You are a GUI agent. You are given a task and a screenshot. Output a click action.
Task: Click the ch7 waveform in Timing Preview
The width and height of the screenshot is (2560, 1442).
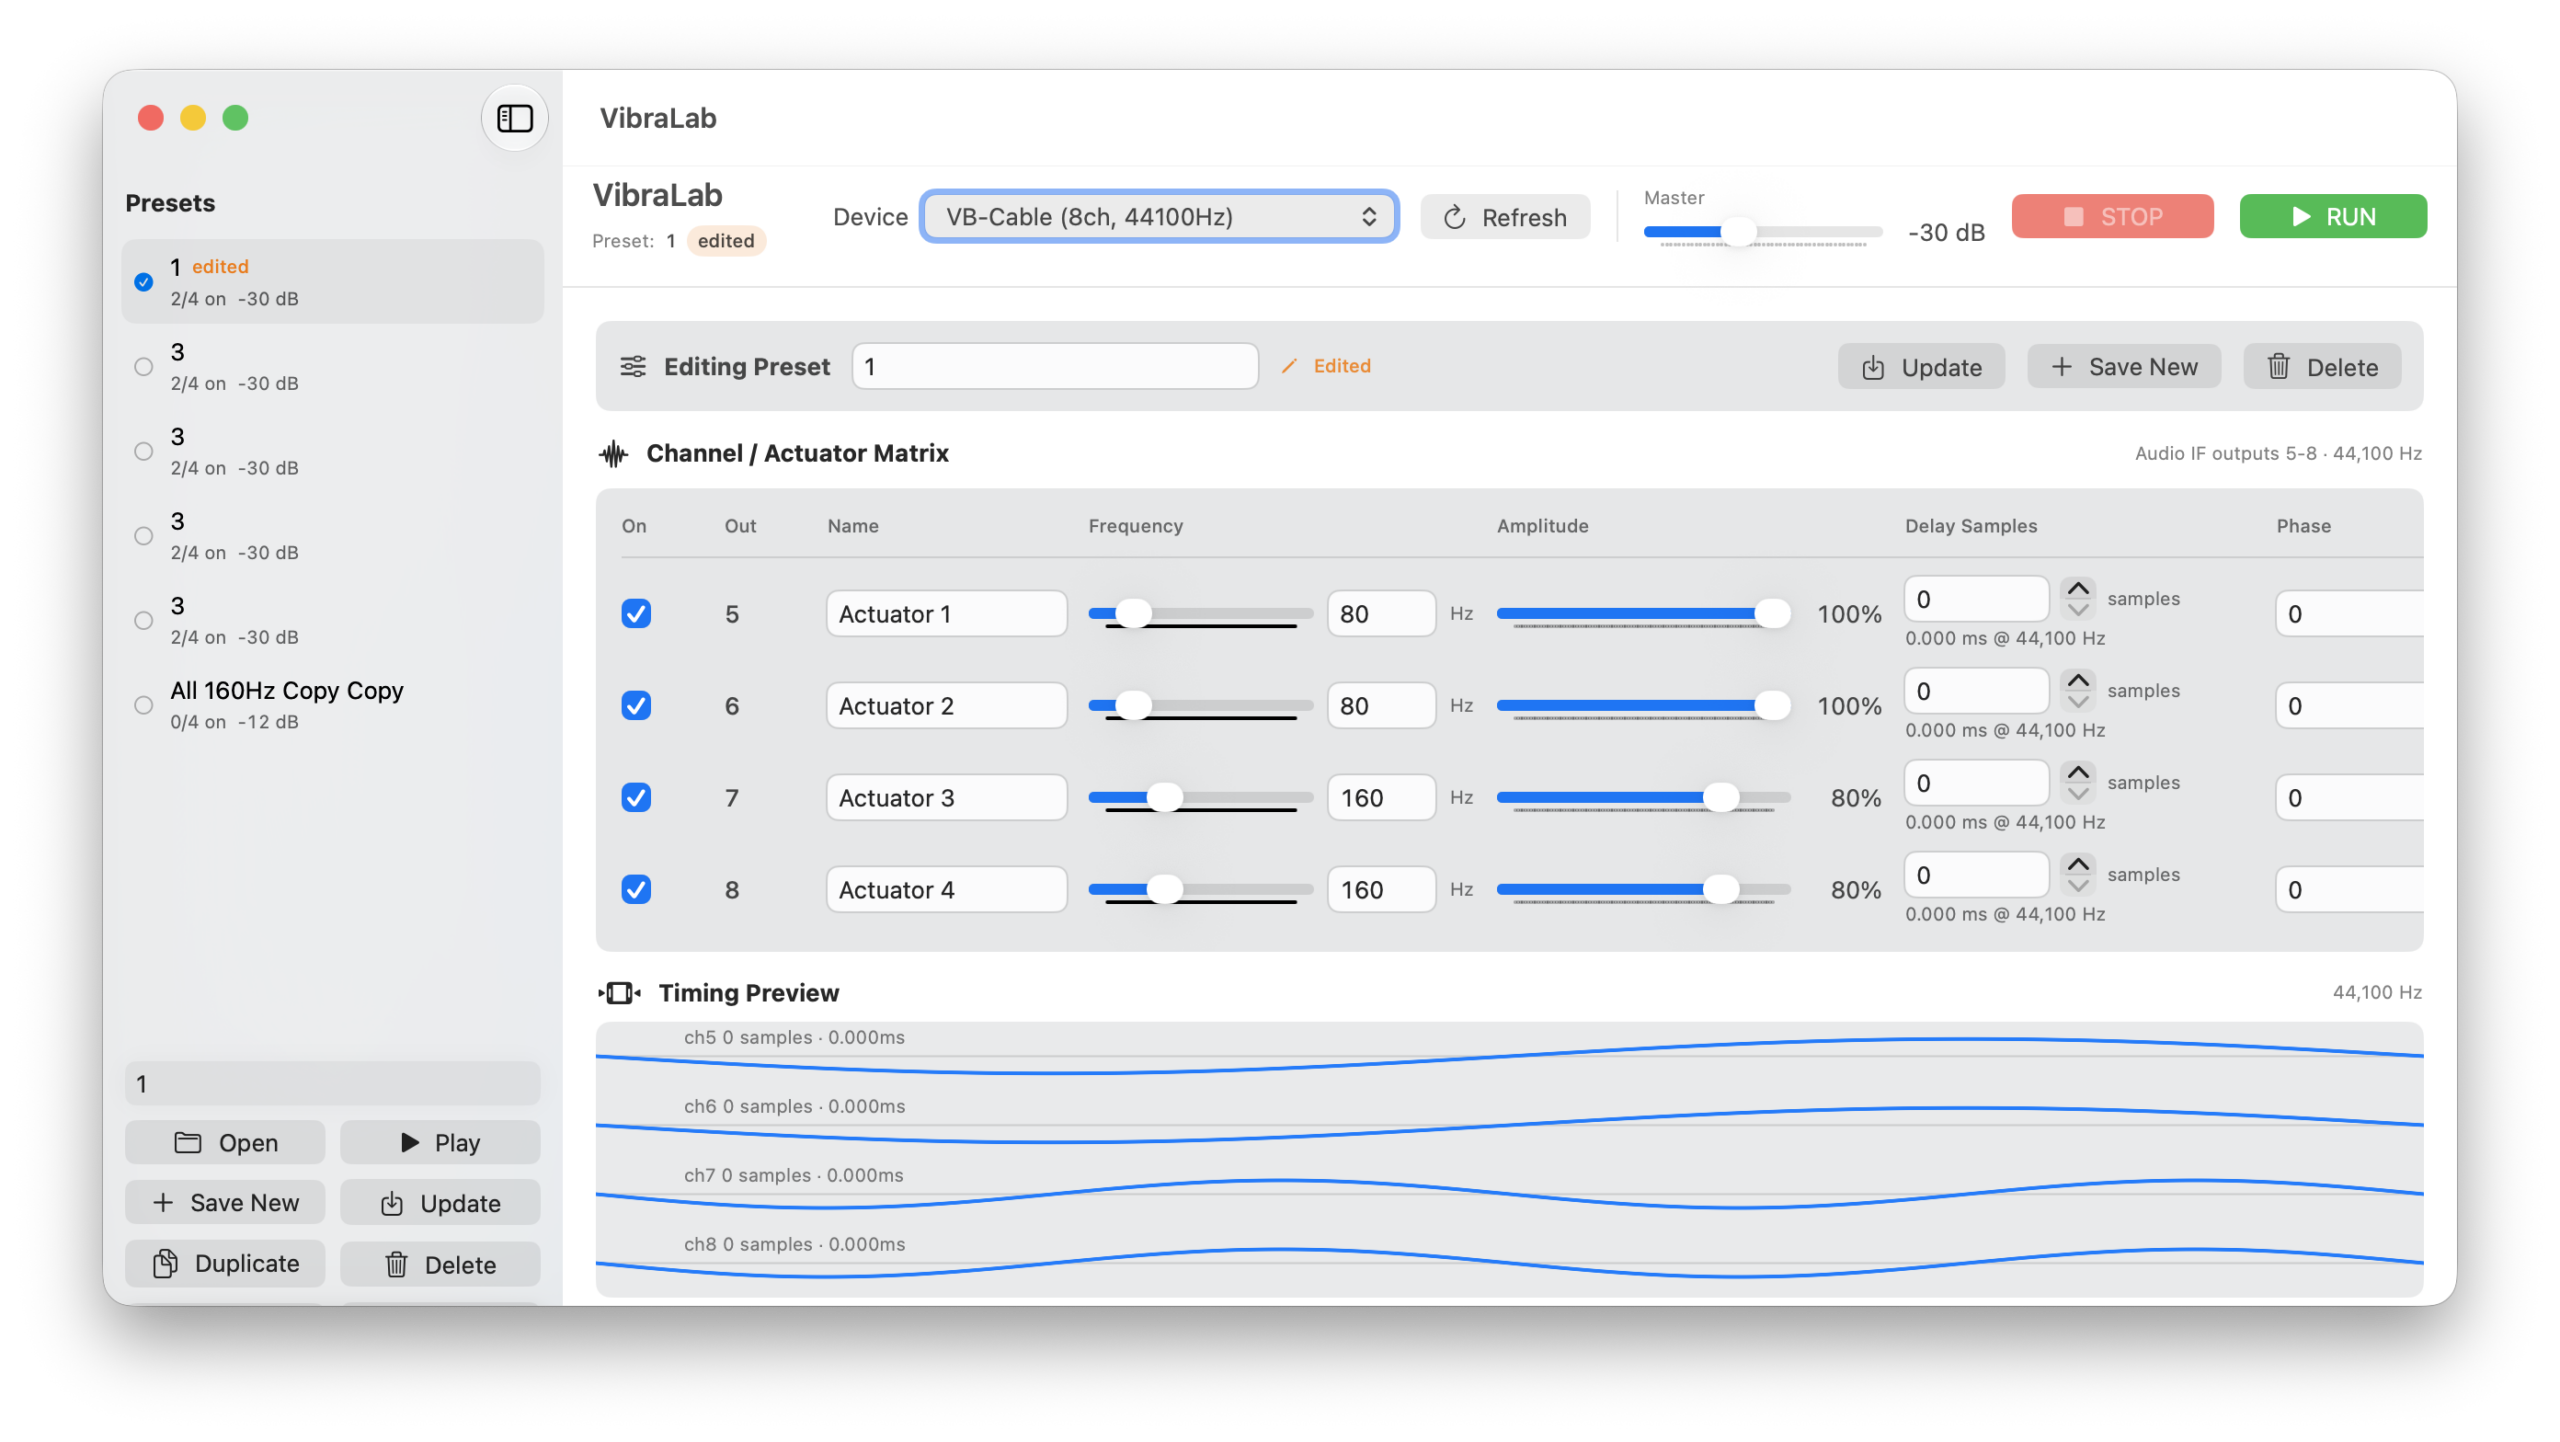click(1508, 1194)
